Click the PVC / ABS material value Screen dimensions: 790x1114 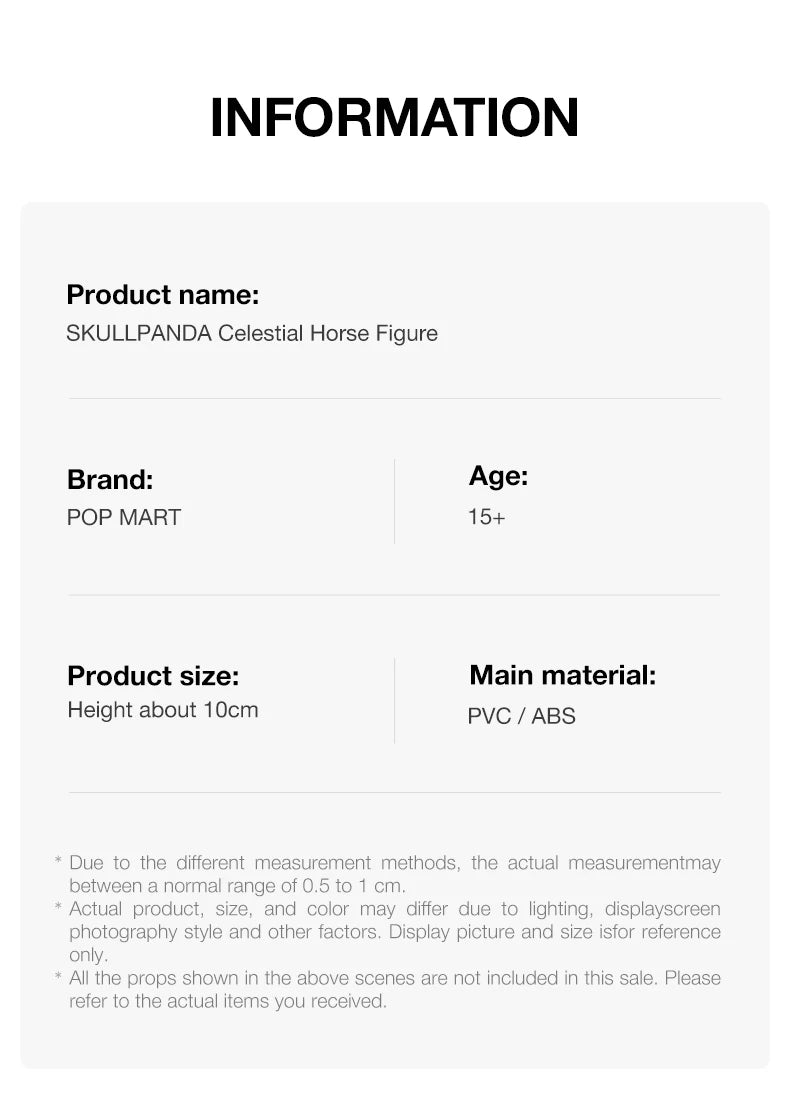point(521,716)
